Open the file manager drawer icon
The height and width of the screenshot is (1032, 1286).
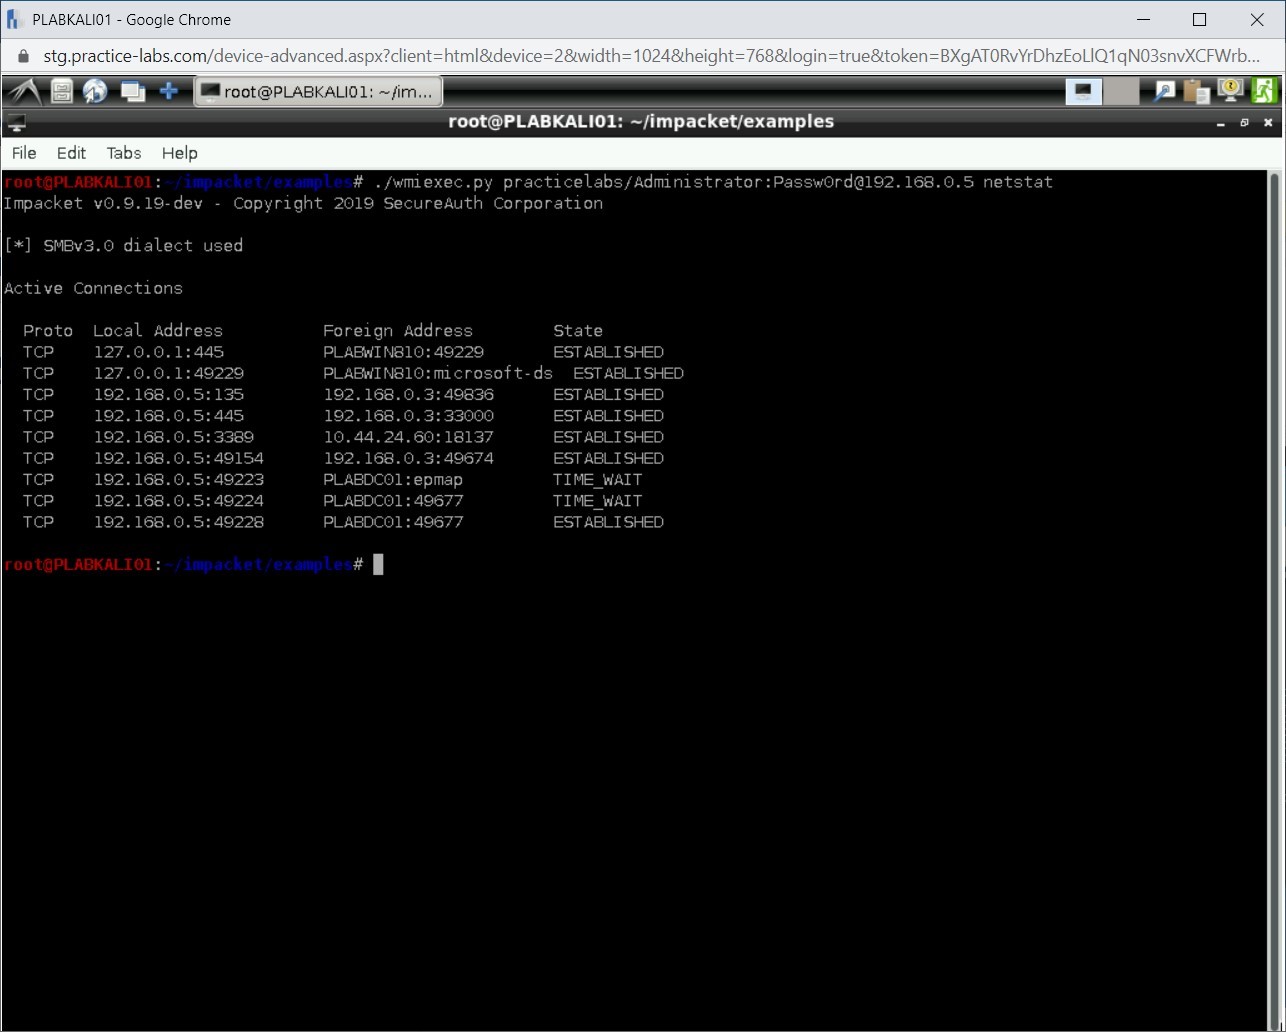click(x=62, y=92)
